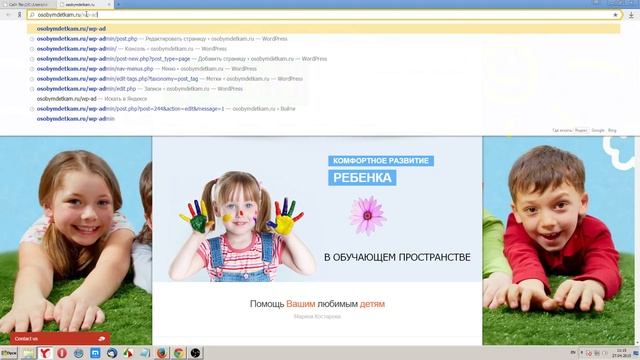640x360 pixels.
Task: Click the icon on the Contact us bar
Action: pos(102,339)
